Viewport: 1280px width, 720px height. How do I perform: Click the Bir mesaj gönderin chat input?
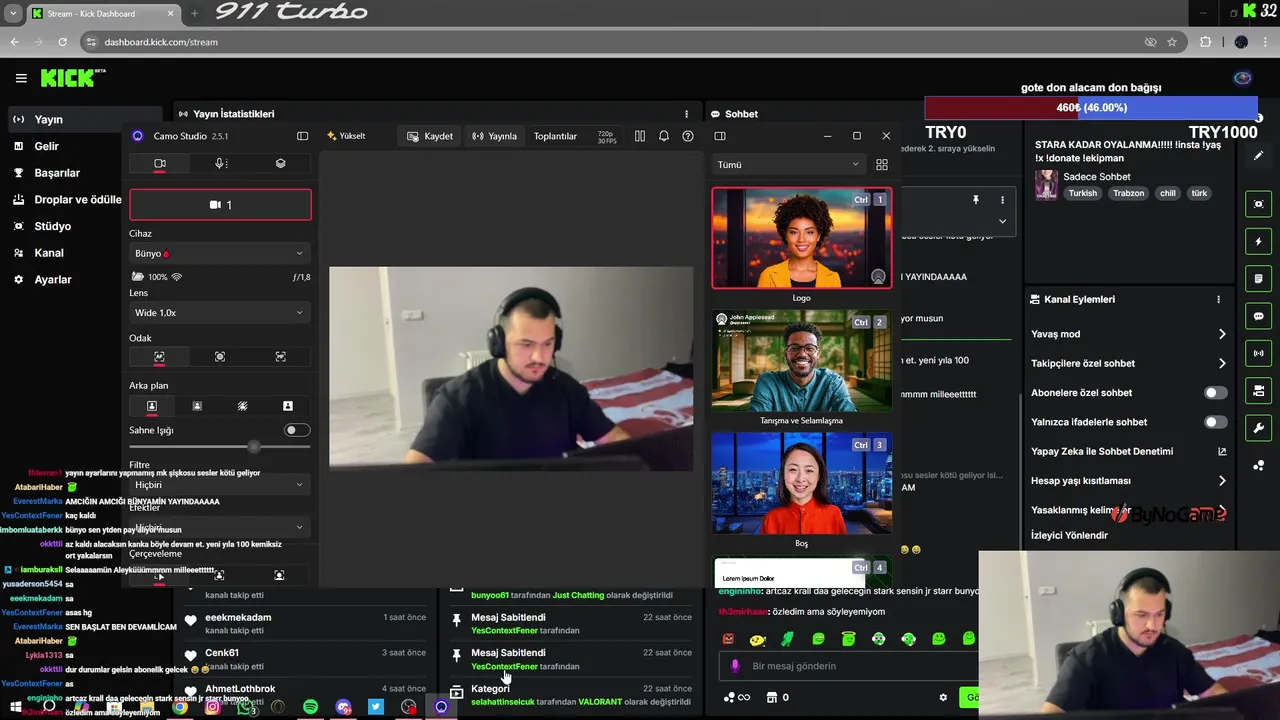850,666
